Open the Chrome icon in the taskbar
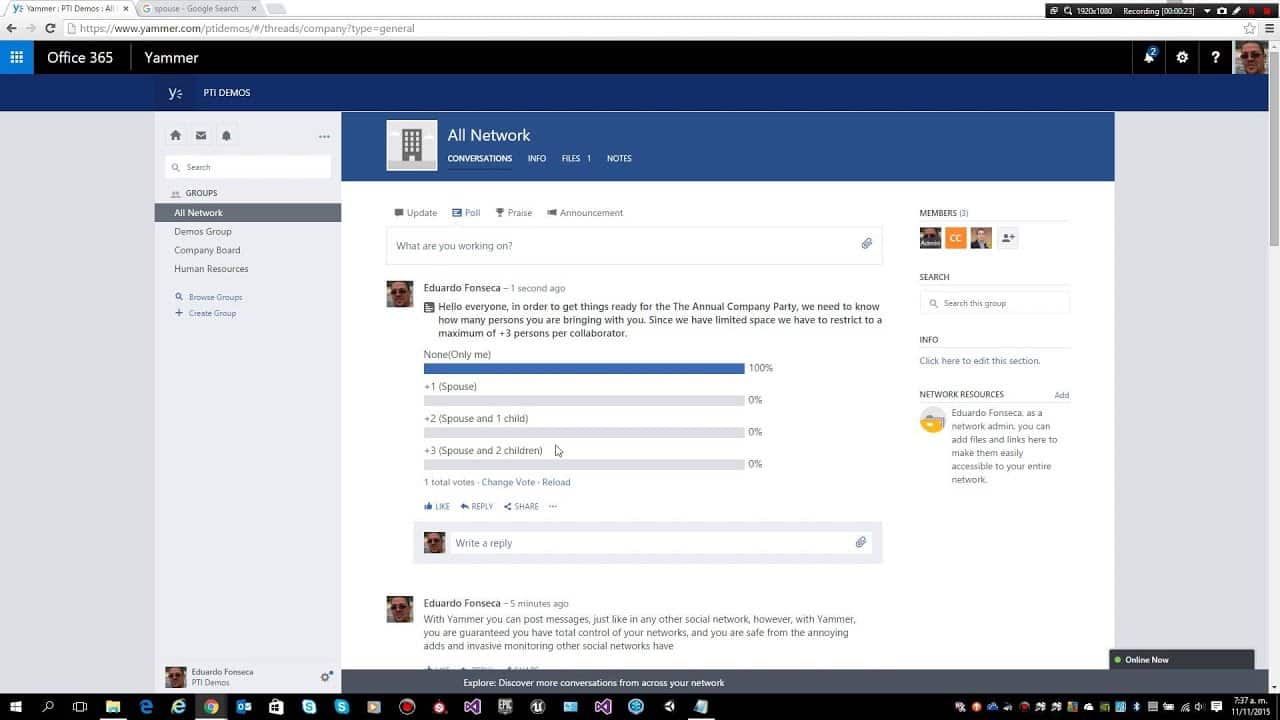 click(x=211, y=706)
